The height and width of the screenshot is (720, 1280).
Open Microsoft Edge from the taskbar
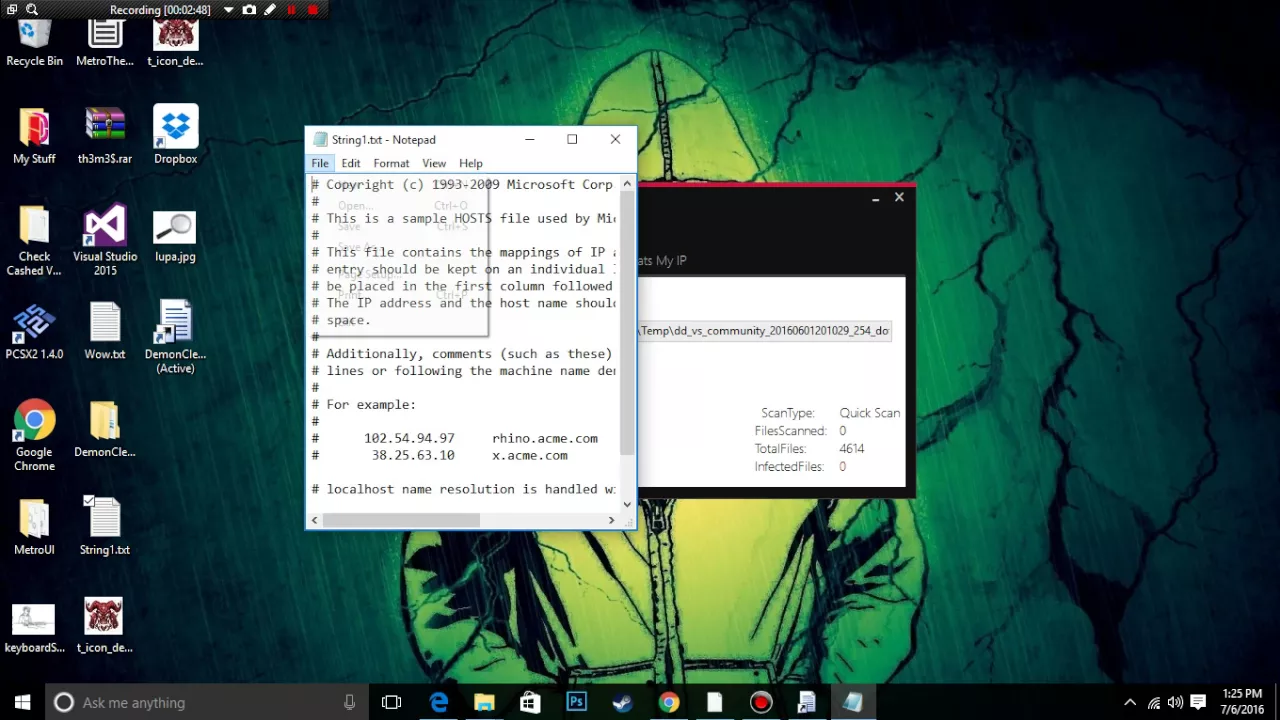pyautogui.click(x=439, y=702)
